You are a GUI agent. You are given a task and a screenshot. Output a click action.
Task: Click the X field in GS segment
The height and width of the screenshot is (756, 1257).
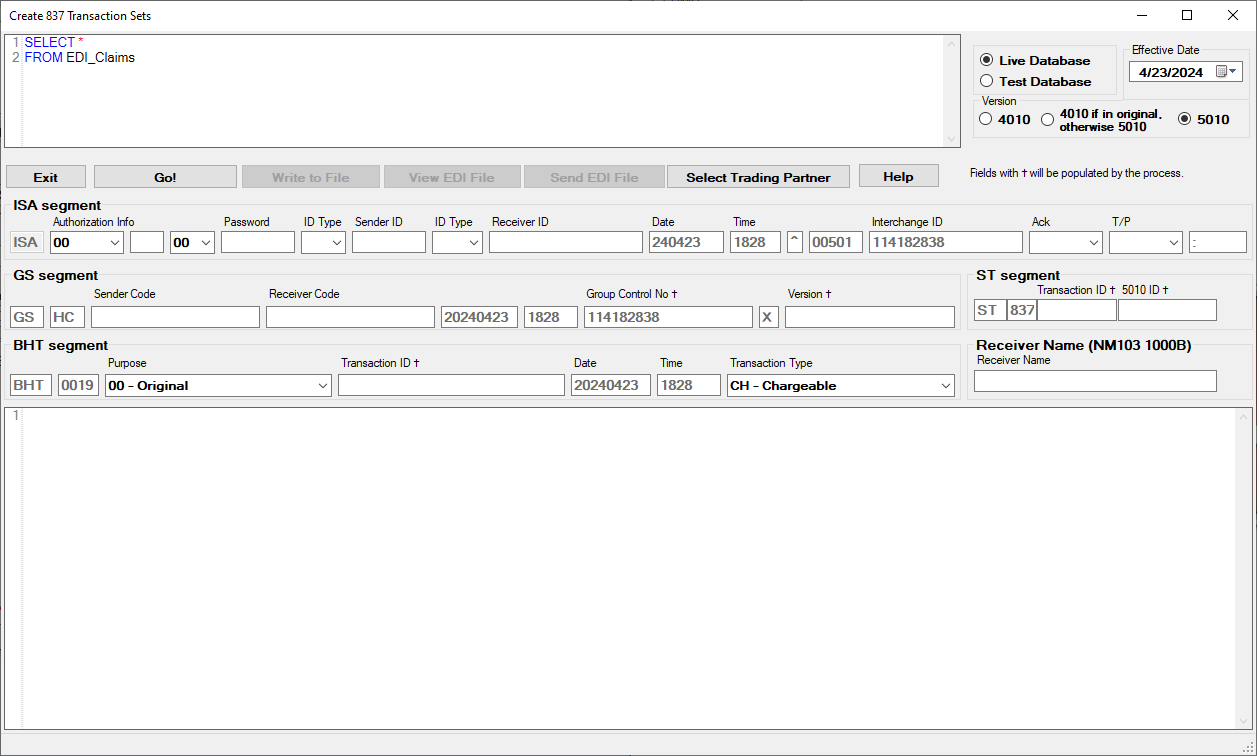pos(768,317)
